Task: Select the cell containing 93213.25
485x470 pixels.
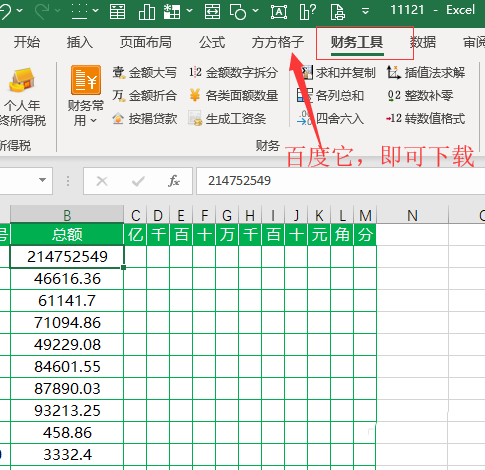Action: pyautogui.click(x=67, y=411)
